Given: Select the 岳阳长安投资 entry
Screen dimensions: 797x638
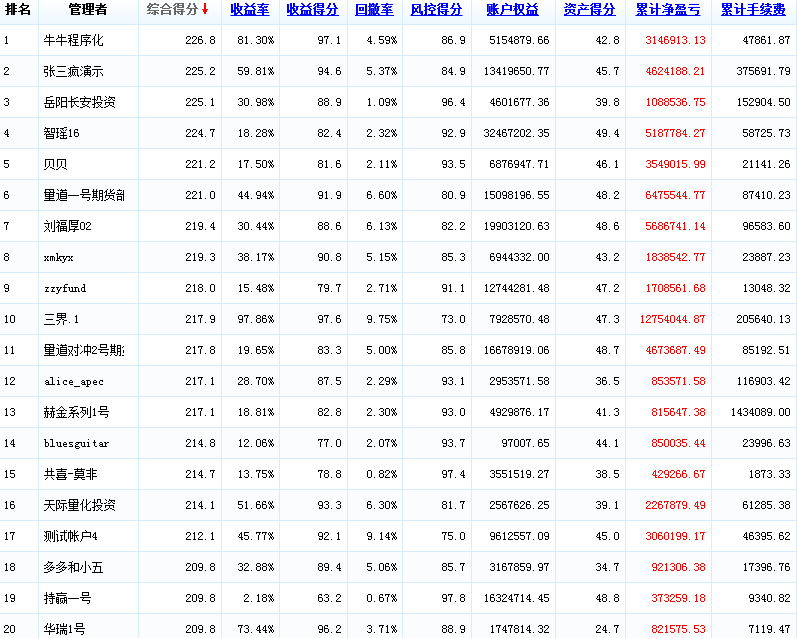Looking at the screenshot, I should click(80, 103).
